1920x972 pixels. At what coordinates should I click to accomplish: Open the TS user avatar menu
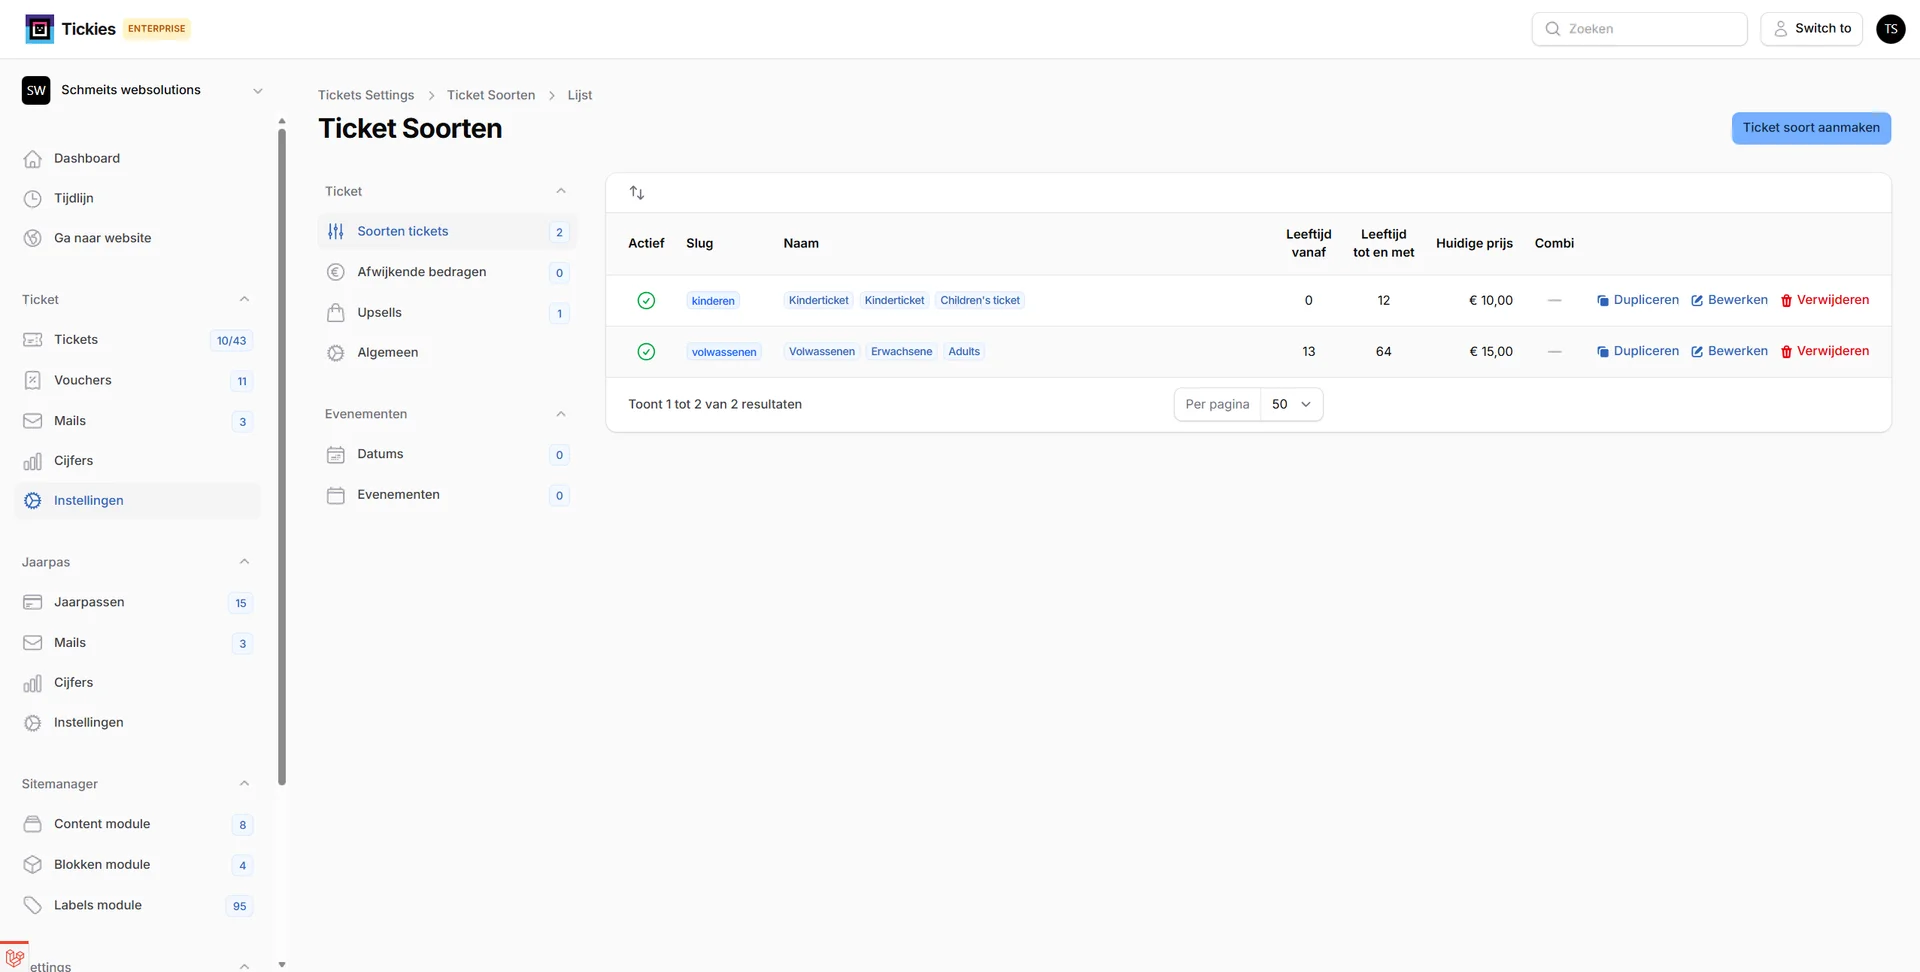click(1890, 29)
